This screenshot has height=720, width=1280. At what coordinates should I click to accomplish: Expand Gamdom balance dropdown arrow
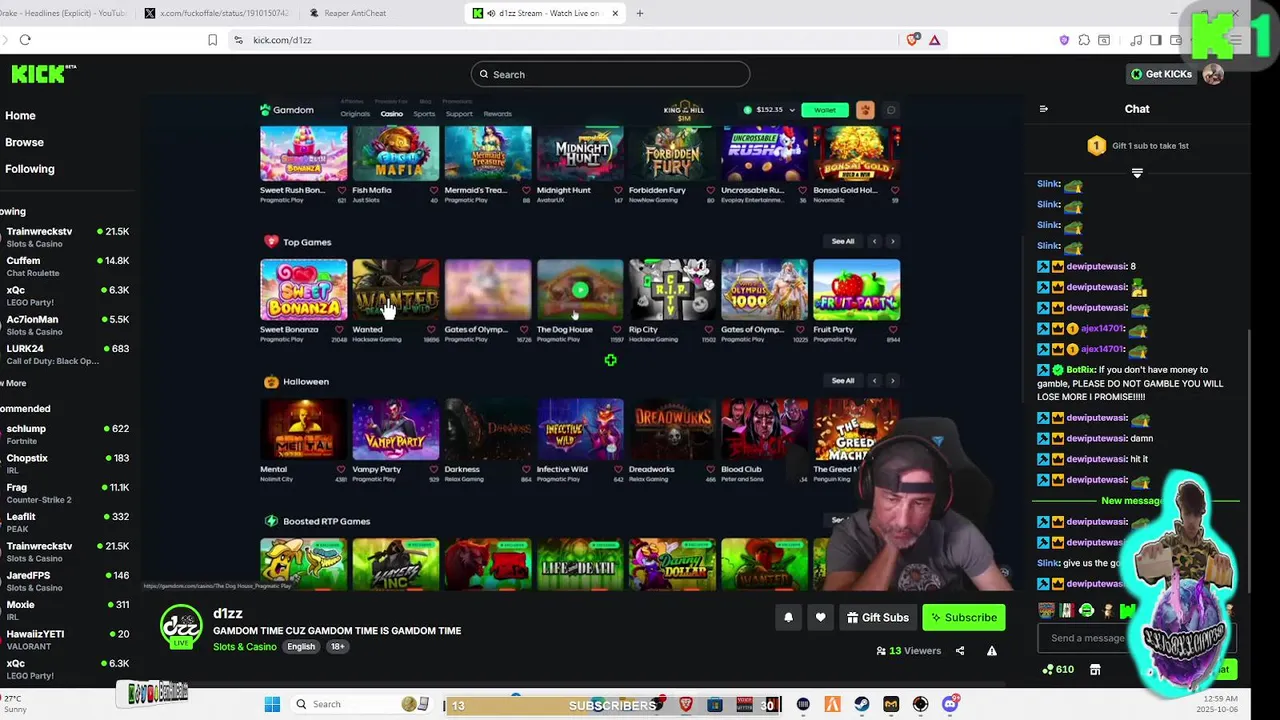(792, 110)
